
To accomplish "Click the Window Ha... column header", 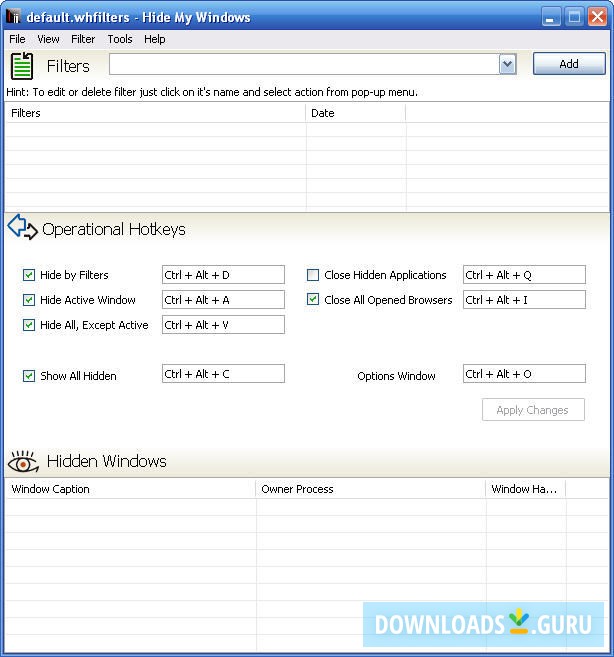I will (526, 489).
